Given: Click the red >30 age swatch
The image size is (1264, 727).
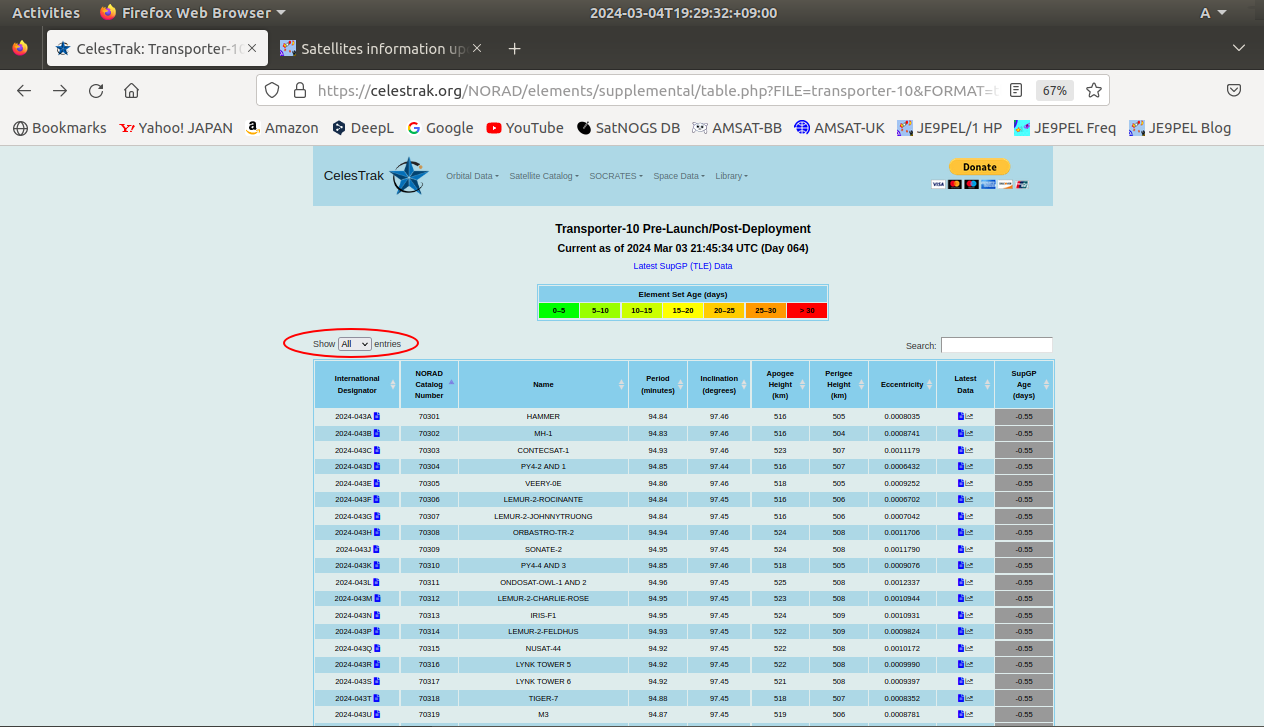Looking at the screenshot, I should (x=806, y=311).
